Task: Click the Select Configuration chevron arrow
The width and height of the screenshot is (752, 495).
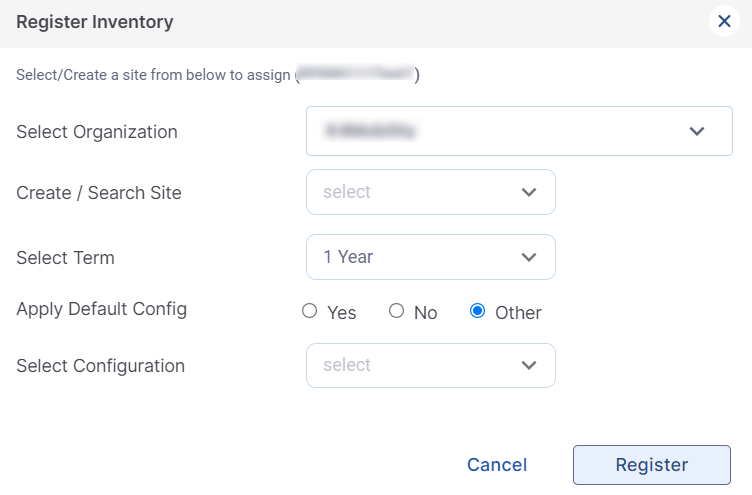Action: [x=529, y=365]
